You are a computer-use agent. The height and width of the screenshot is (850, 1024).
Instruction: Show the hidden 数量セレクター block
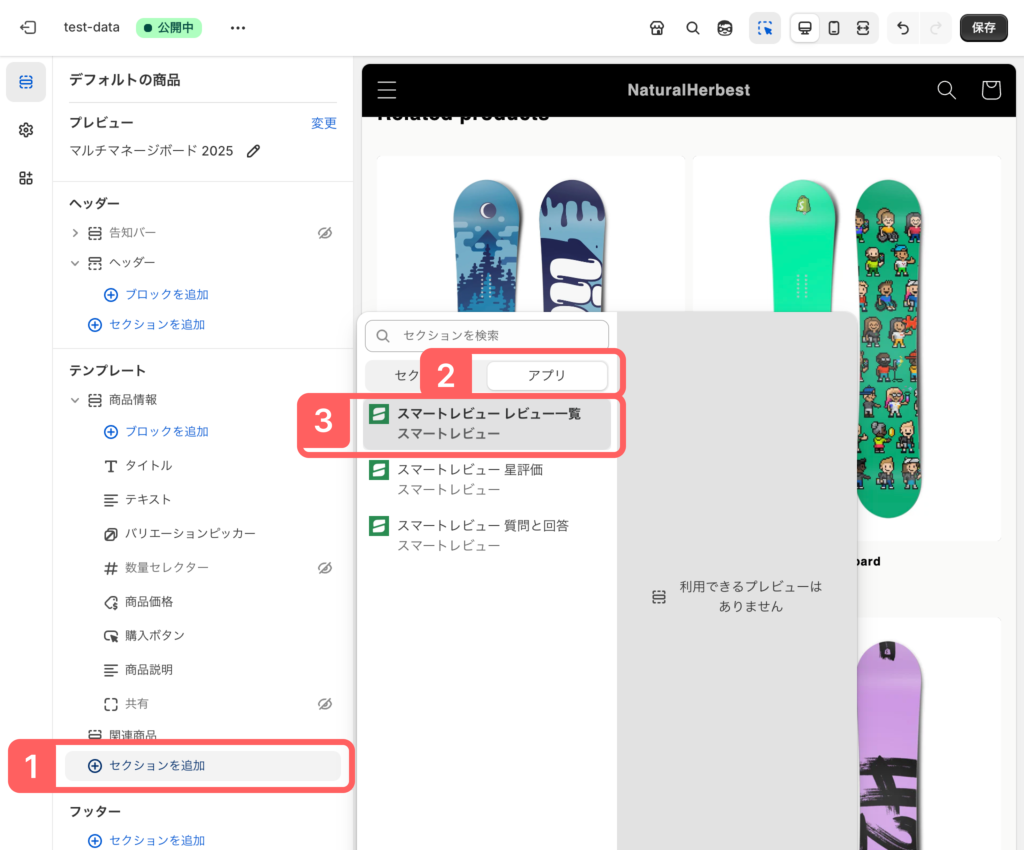[x=324, y=568]
